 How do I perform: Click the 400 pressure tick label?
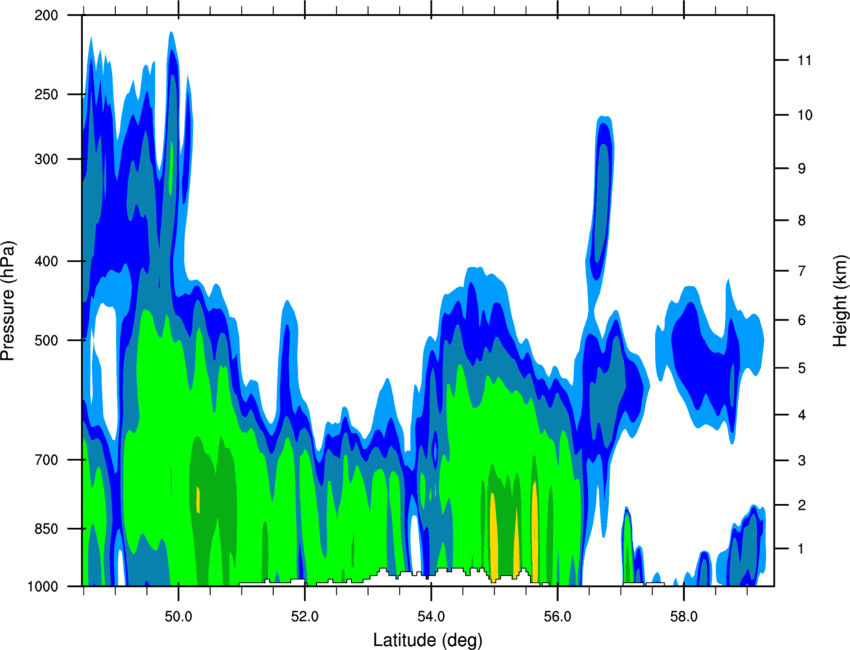[46, 261]
